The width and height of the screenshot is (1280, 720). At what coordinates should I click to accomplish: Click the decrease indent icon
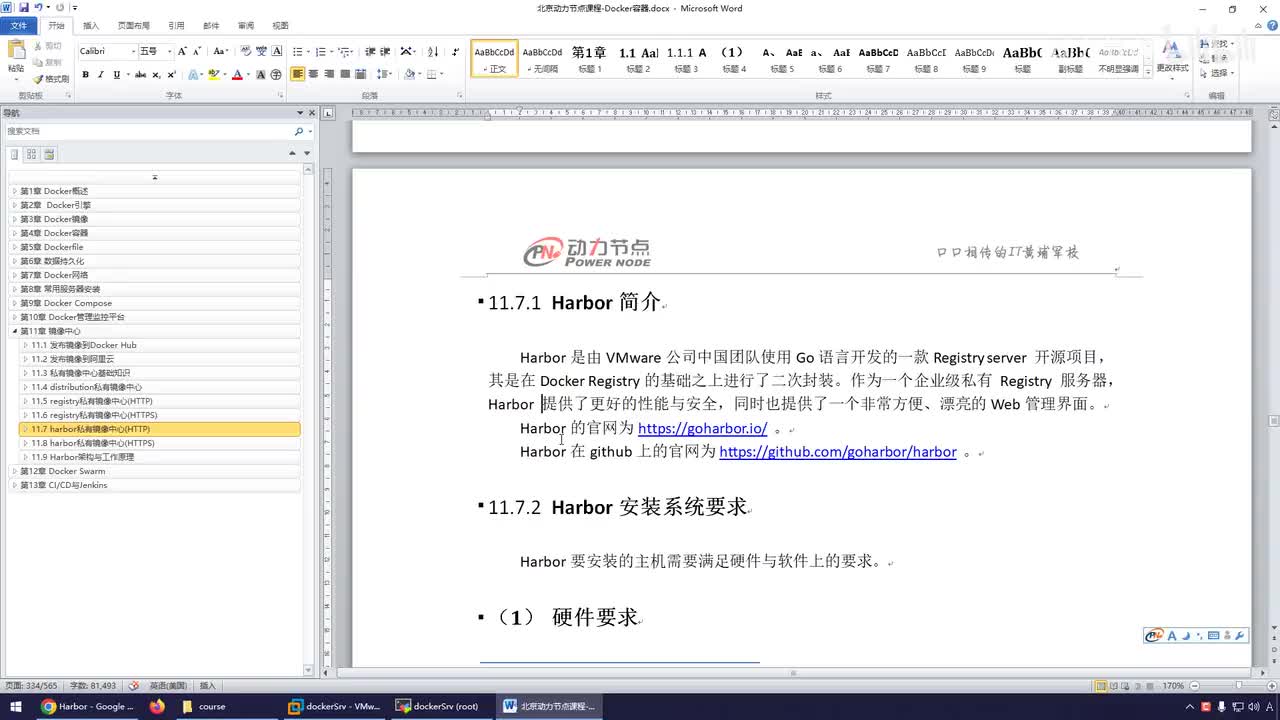point(370,51)
